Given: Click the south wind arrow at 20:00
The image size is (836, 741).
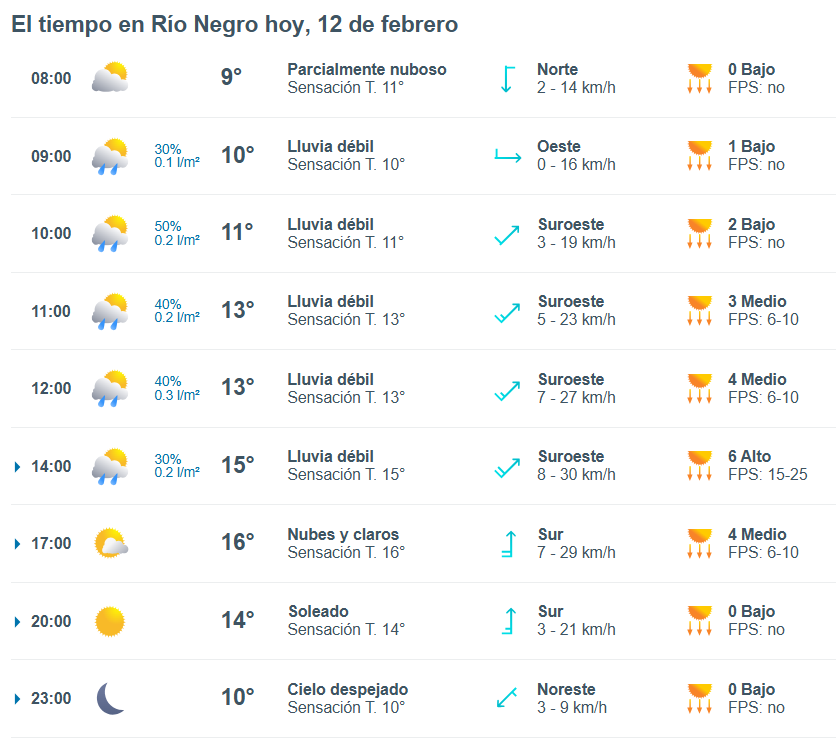Looking at the screenshot, I should [507, 621].
